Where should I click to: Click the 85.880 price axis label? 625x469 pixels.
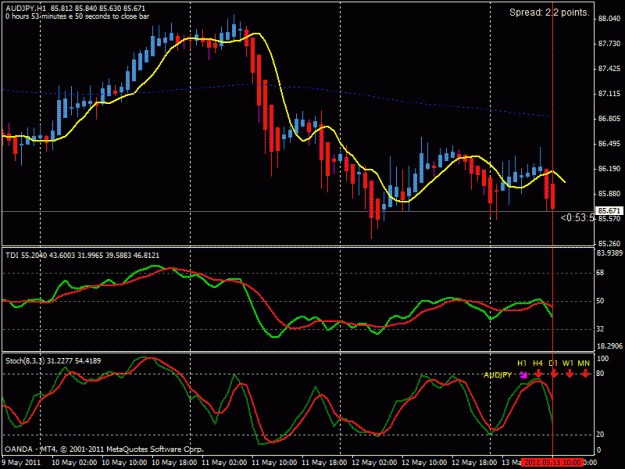point(609,194)
